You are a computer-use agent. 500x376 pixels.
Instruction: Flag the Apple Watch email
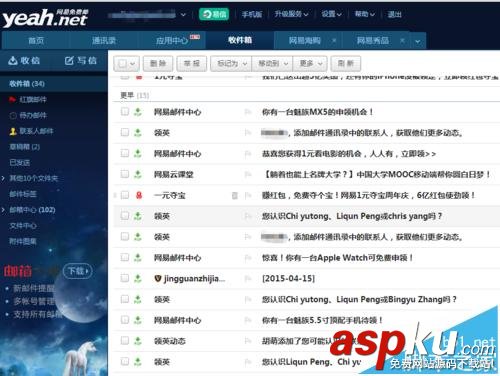[x=248, y=258]
